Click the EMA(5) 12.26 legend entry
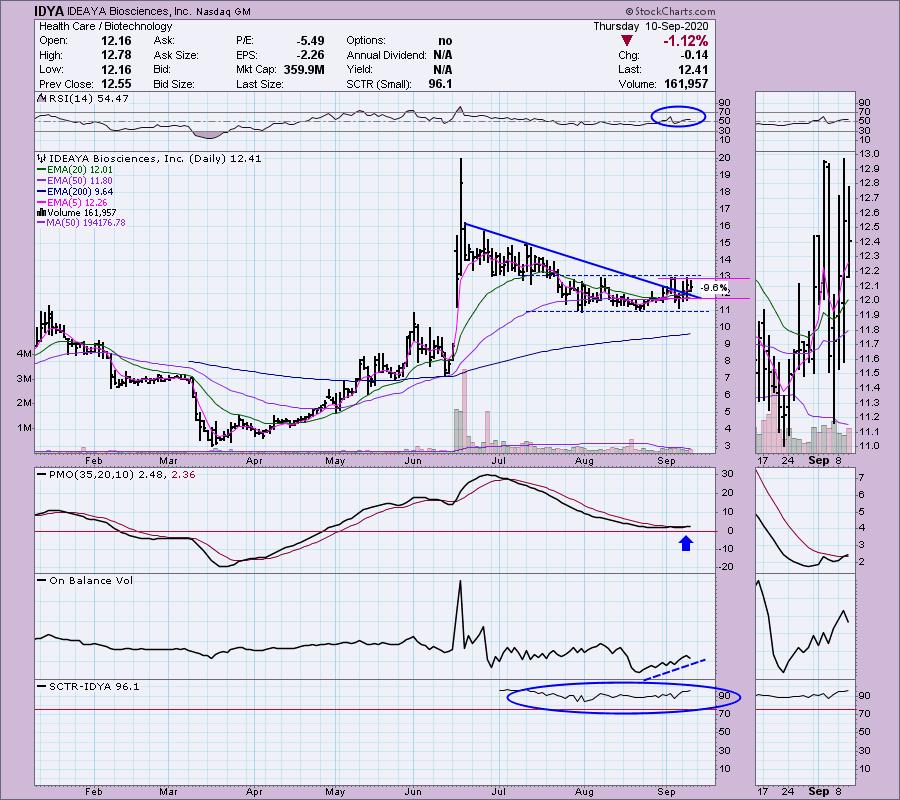Viewport: 900px width, 800px height. pyautogui.click(x=72, y=203)
